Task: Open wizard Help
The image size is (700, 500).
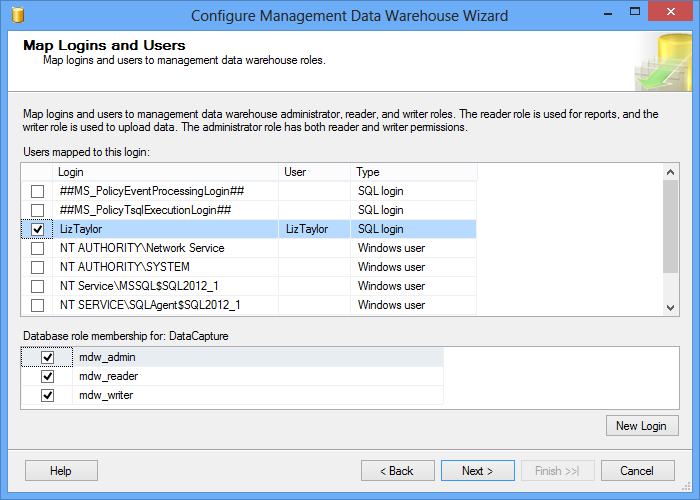Action: tap(61, 471)
